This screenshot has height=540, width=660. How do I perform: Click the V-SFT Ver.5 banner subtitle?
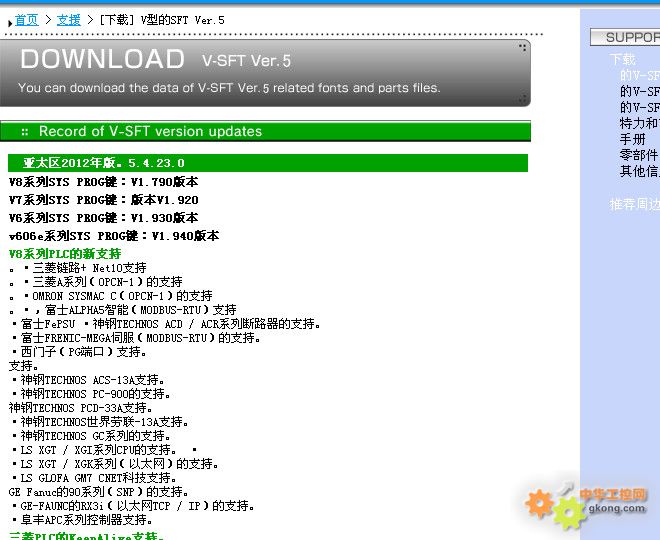246,61
